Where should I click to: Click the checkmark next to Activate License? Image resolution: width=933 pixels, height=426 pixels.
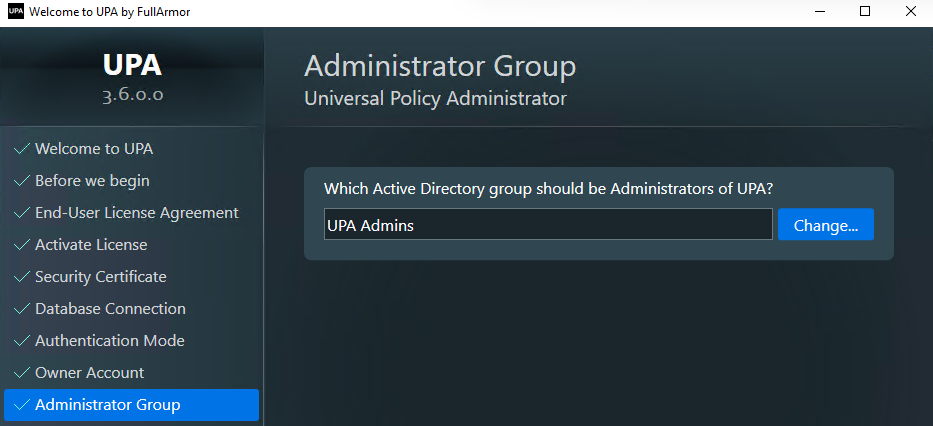point(20,245)
